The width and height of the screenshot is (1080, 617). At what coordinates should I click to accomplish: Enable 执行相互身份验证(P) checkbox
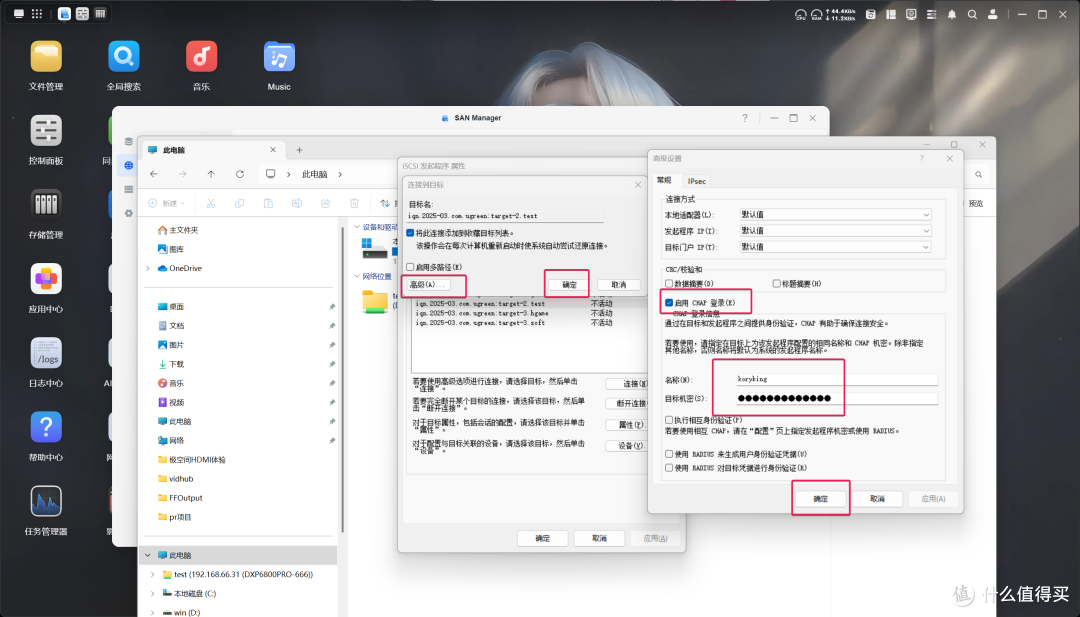pos(669,419)
